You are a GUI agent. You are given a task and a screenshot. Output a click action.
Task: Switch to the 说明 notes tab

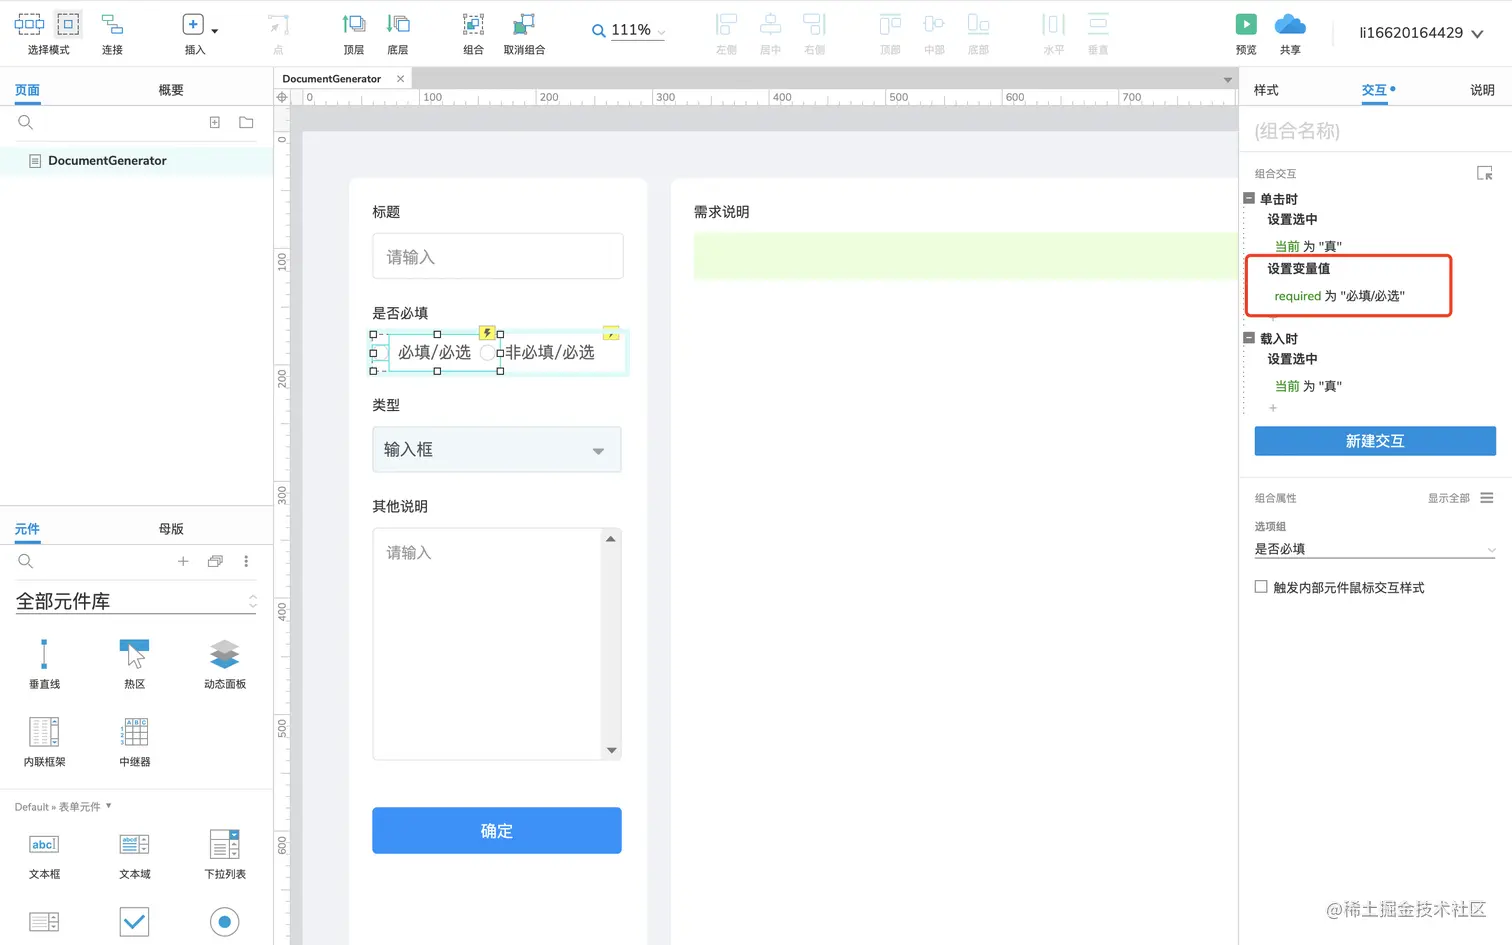(x=1482, y=90)
